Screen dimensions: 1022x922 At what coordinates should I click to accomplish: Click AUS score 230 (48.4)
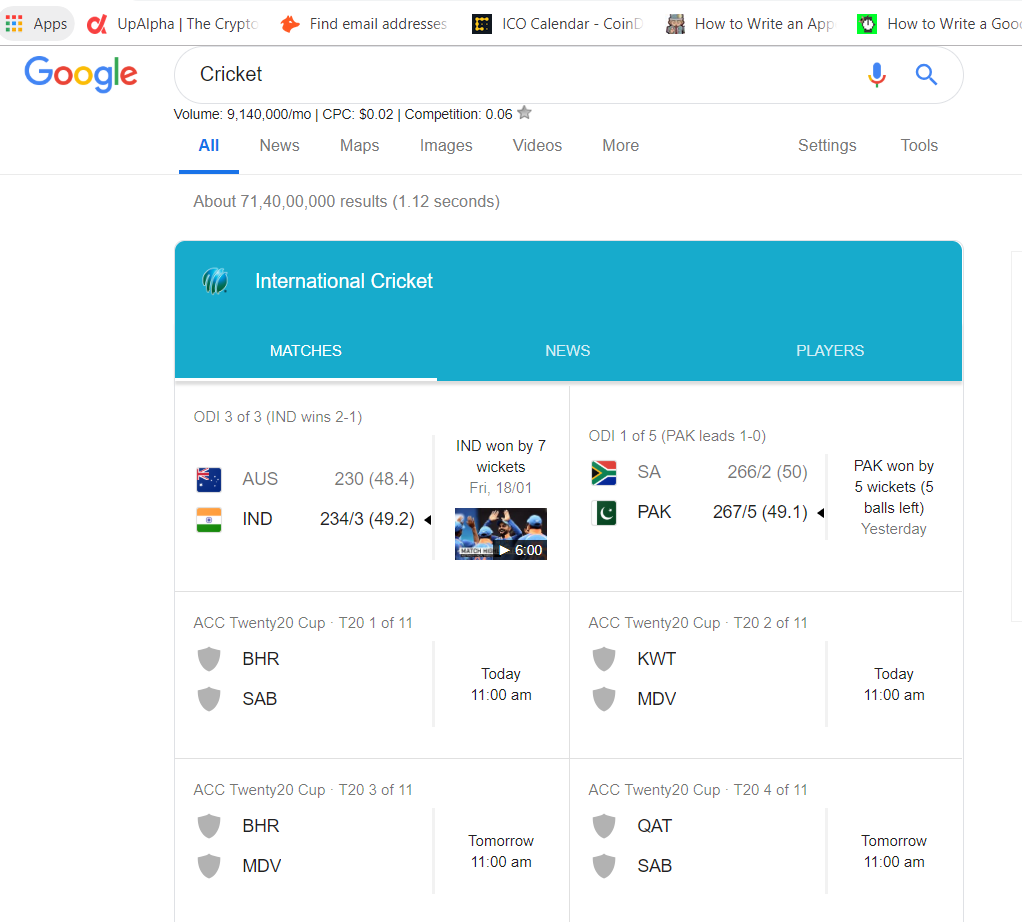pos(374,480)
